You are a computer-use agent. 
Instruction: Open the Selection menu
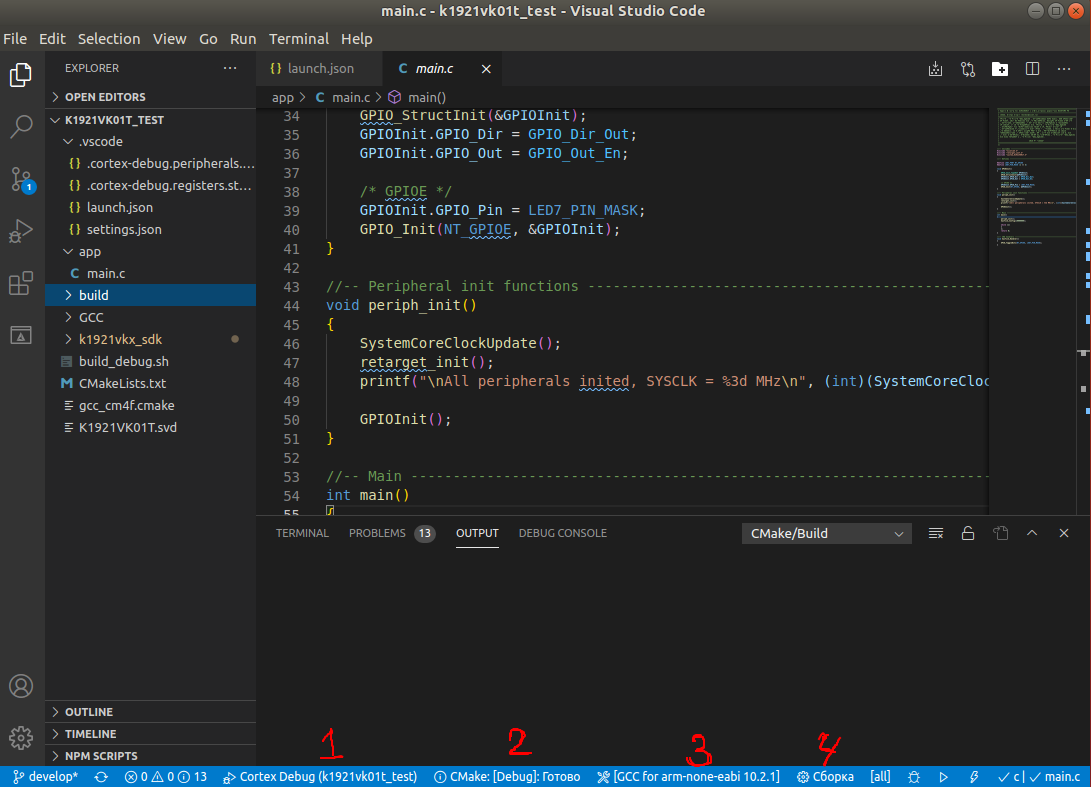point(109,39)
